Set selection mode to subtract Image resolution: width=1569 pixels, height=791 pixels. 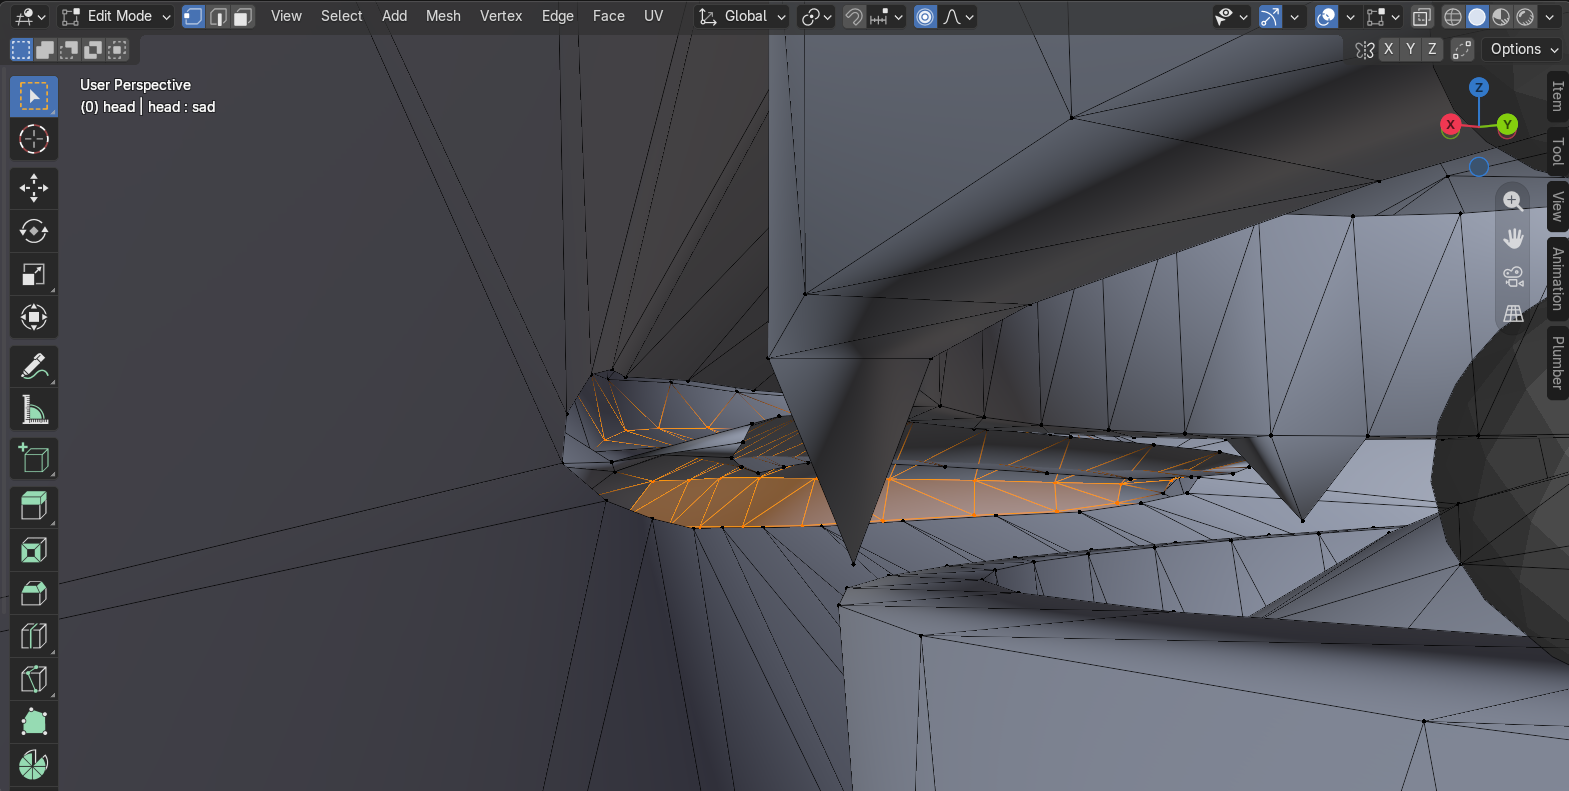(69, 49)
